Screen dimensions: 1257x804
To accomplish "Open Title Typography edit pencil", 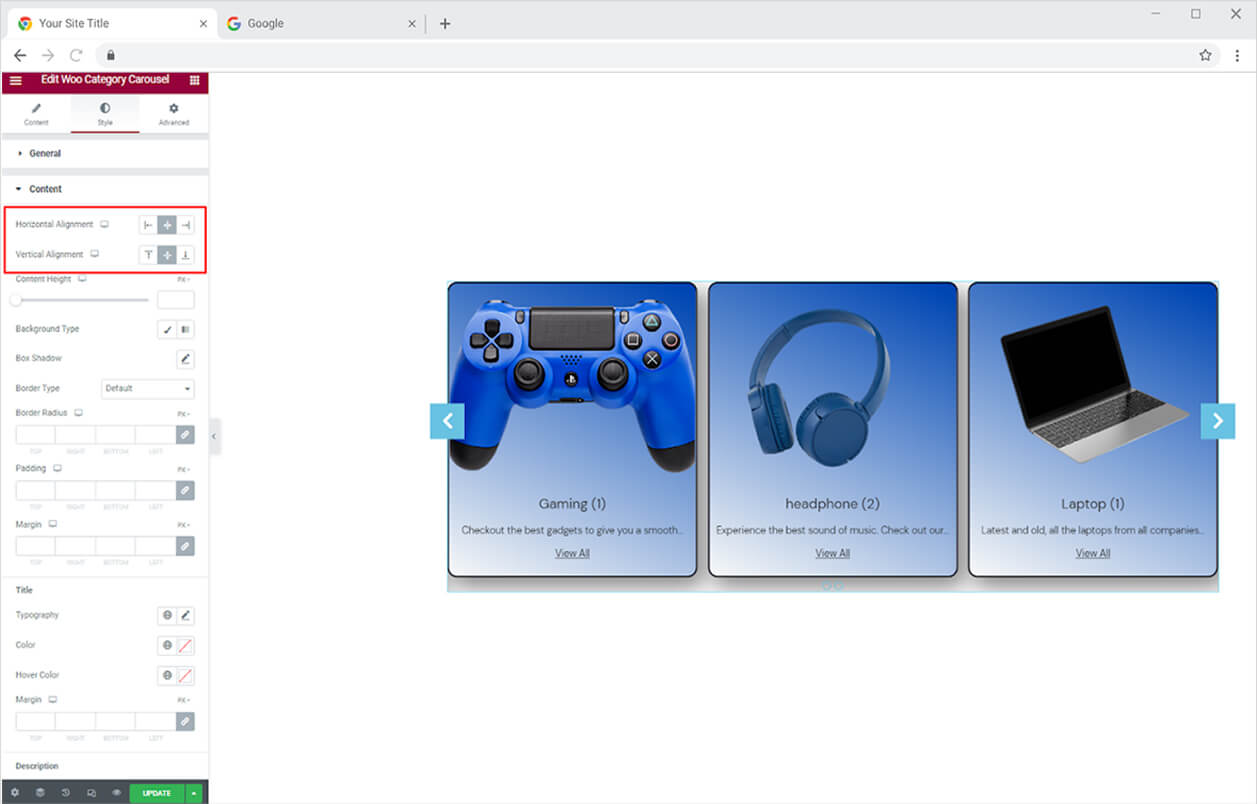I will [x=185, y=615].
